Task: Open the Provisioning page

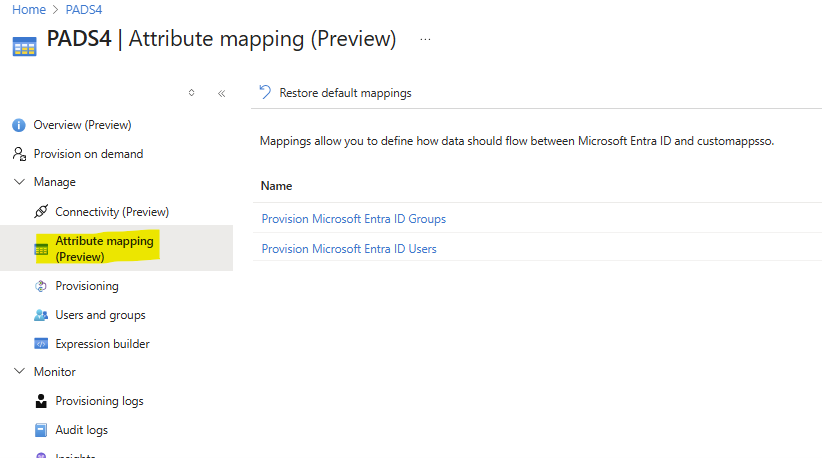Action: coord(87,286)
